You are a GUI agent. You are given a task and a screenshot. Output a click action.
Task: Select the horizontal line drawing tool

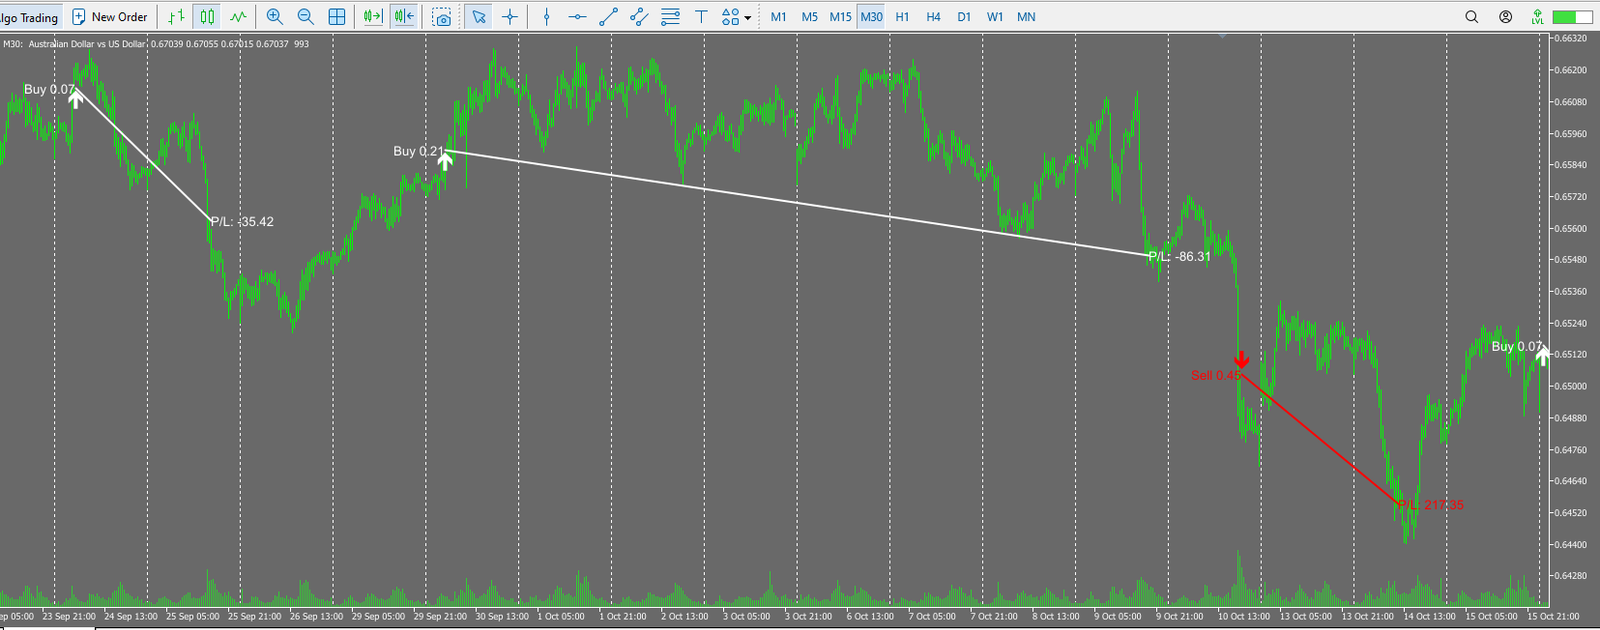click(x=577, y=17)
